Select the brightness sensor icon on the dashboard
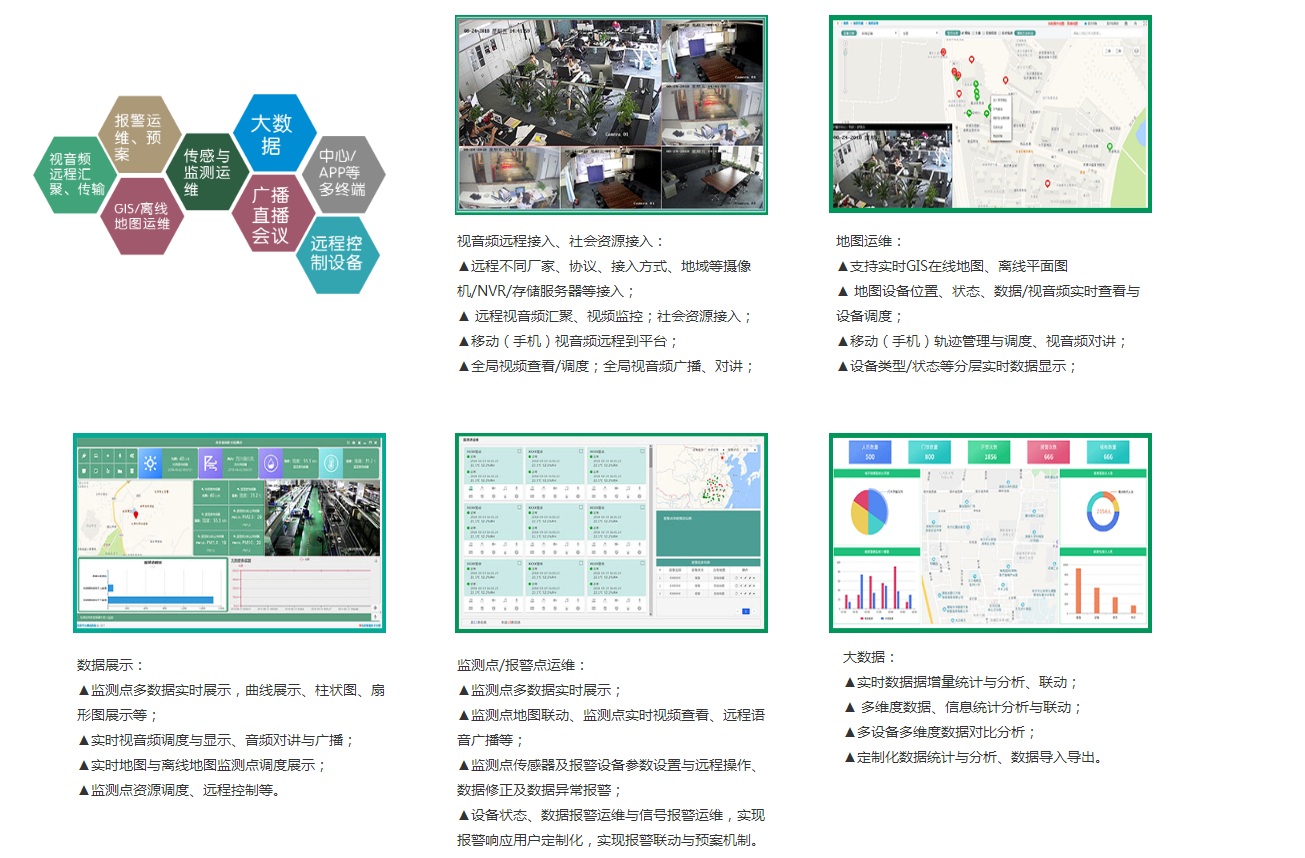The image size is (1305, 858). click(x=151, y=463)
